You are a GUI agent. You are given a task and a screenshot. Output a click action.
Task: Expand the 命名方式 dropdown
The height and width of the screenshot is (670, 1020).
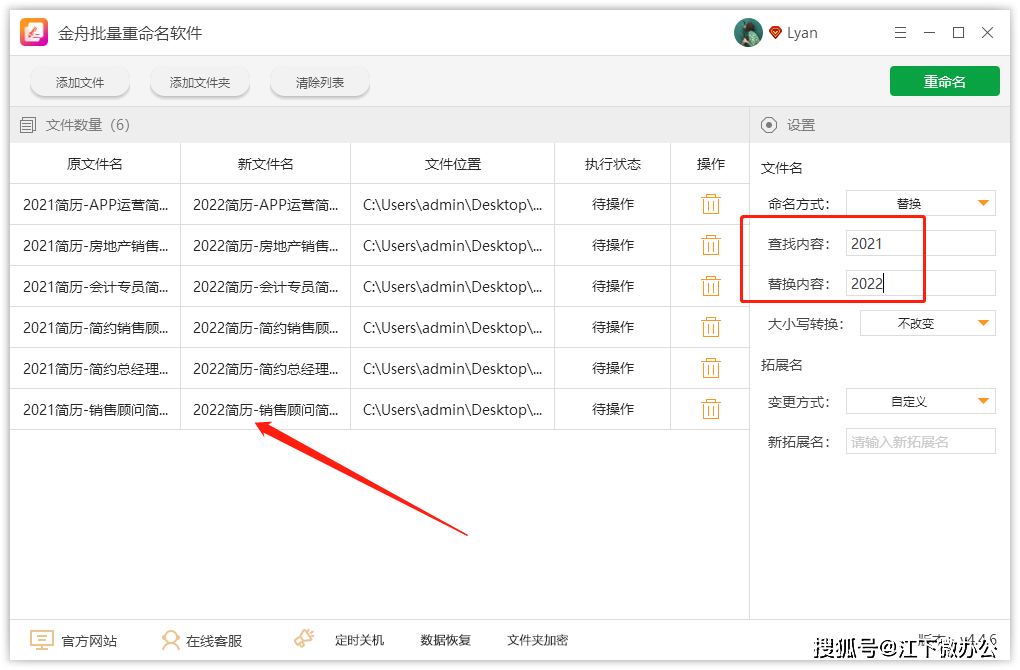coord(920,203)
